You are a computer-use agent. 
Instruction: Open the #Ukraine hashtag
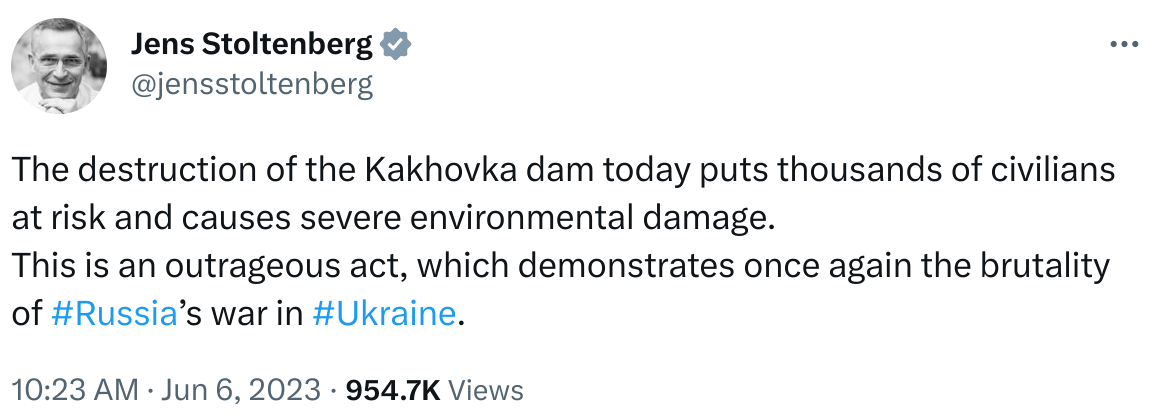coord(384,314)
